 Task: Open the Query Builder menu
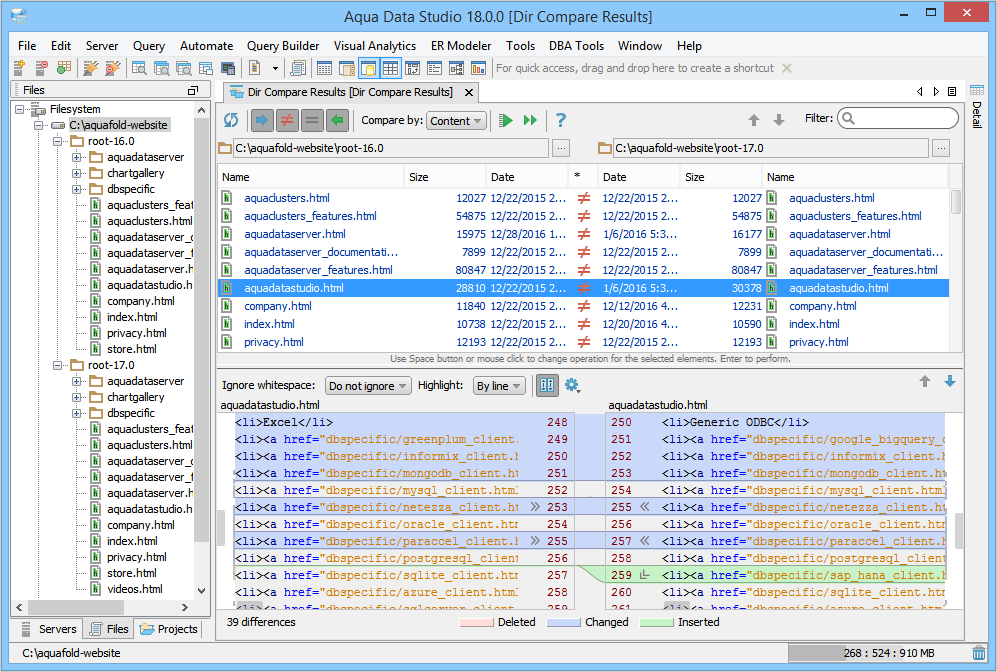click(283, 46)
